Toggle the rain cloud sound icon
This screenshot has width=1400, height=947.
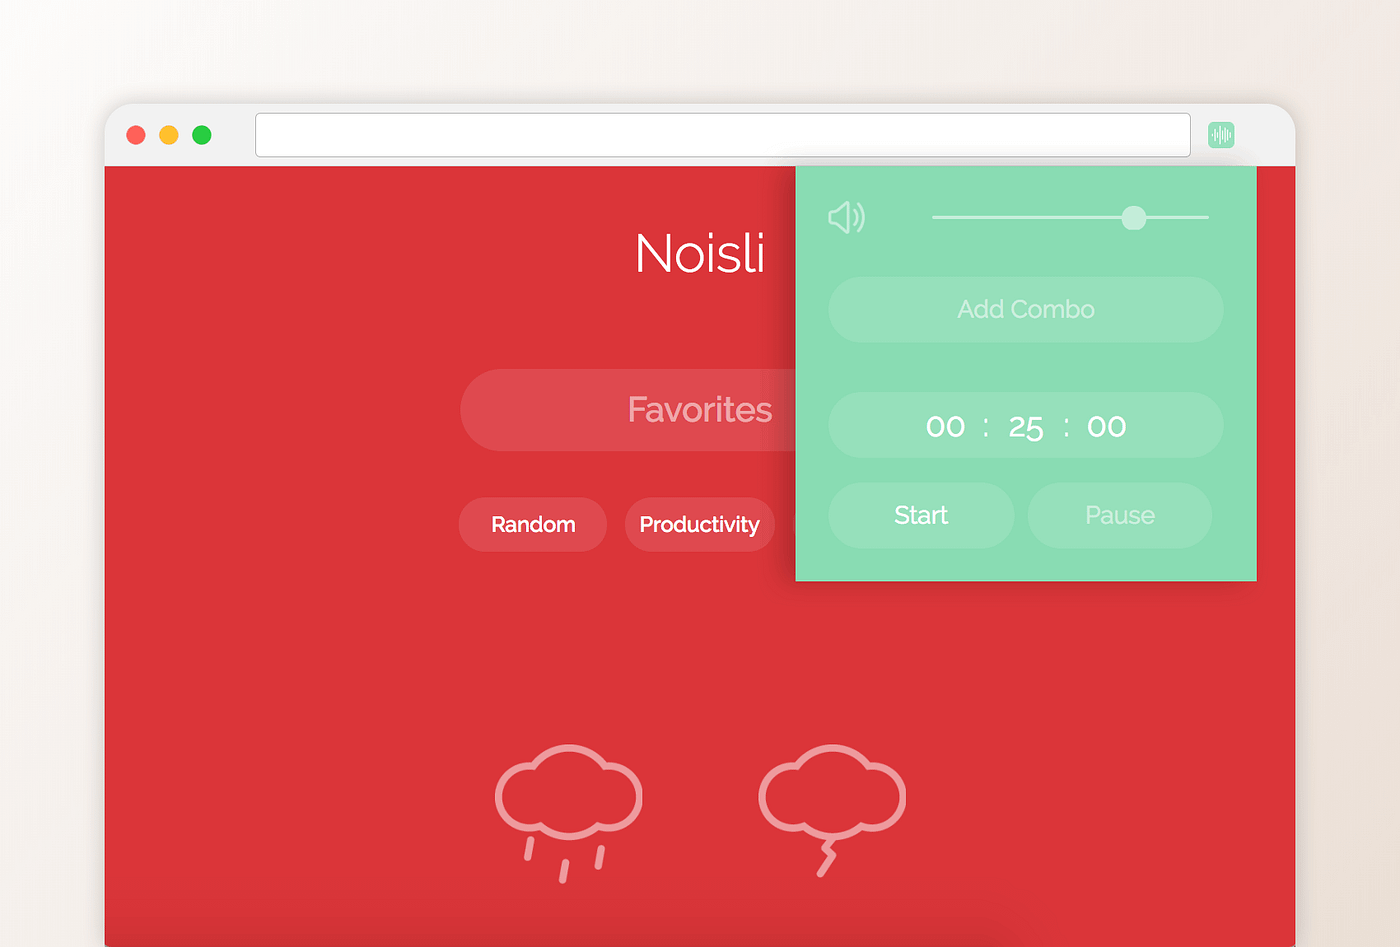(569, 812)
